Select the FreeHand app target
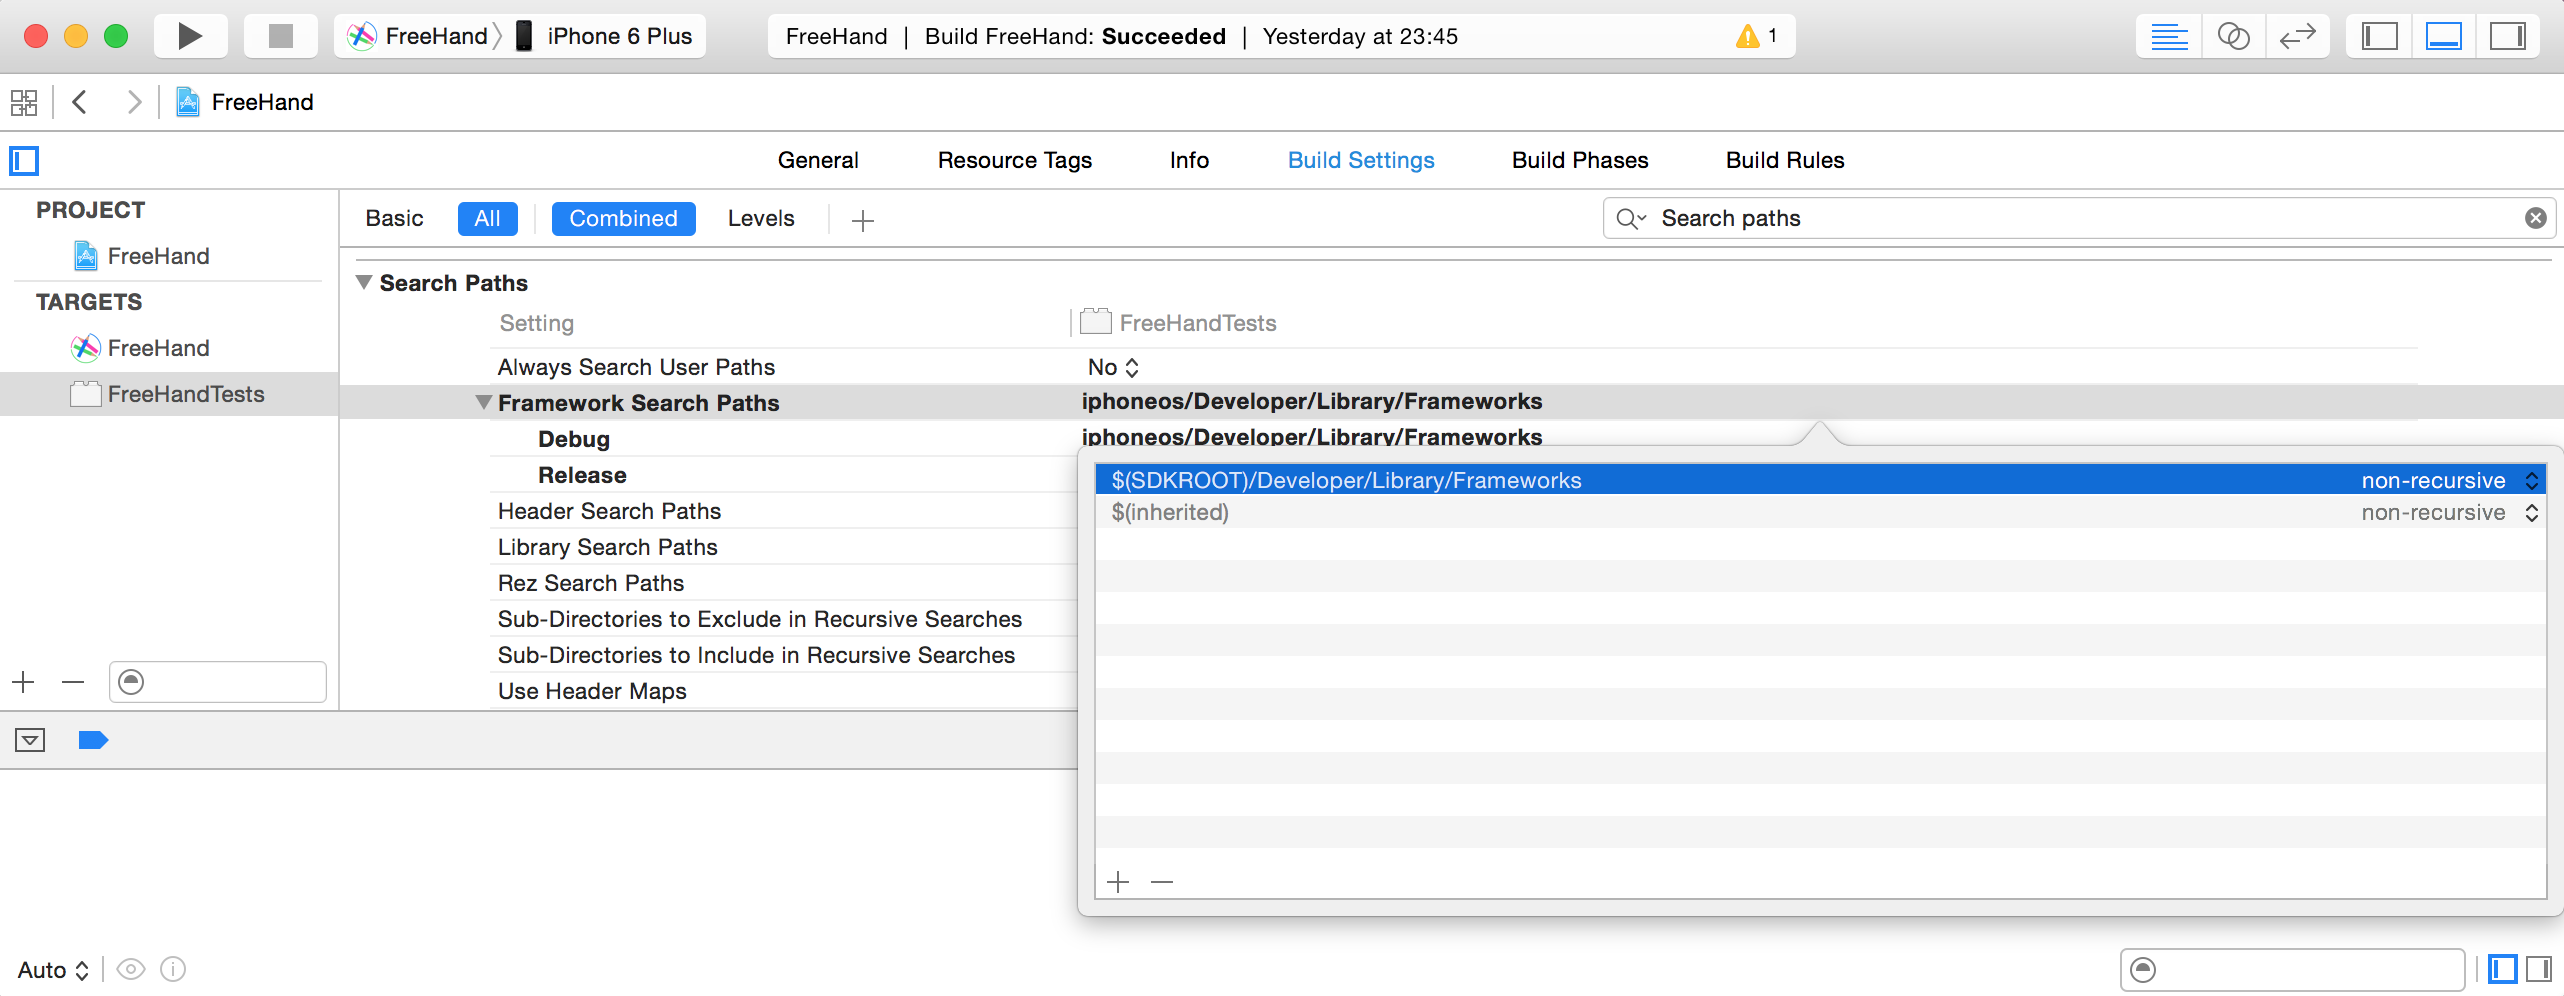Viewport: 2564px width, 996px height. (142, 348)
